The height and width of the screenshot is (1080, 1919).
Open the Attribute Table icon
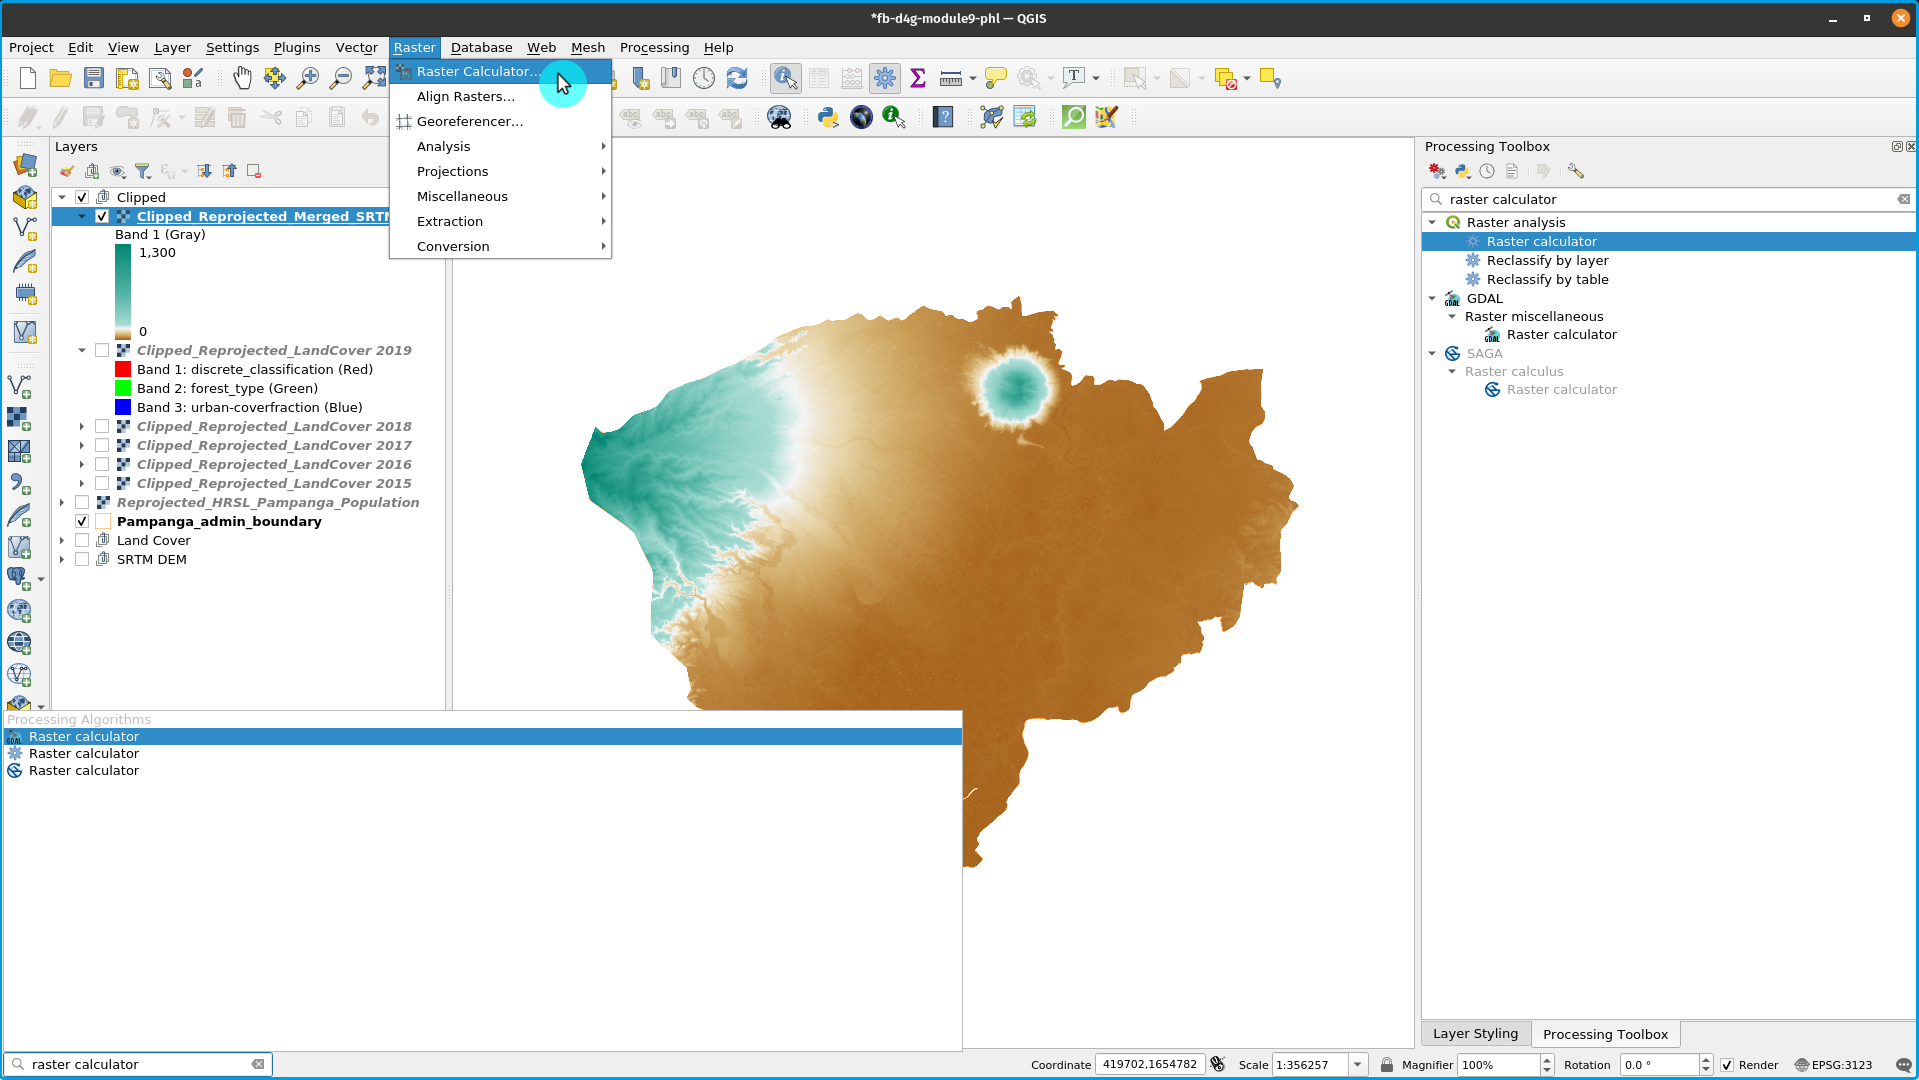(818, 78)
